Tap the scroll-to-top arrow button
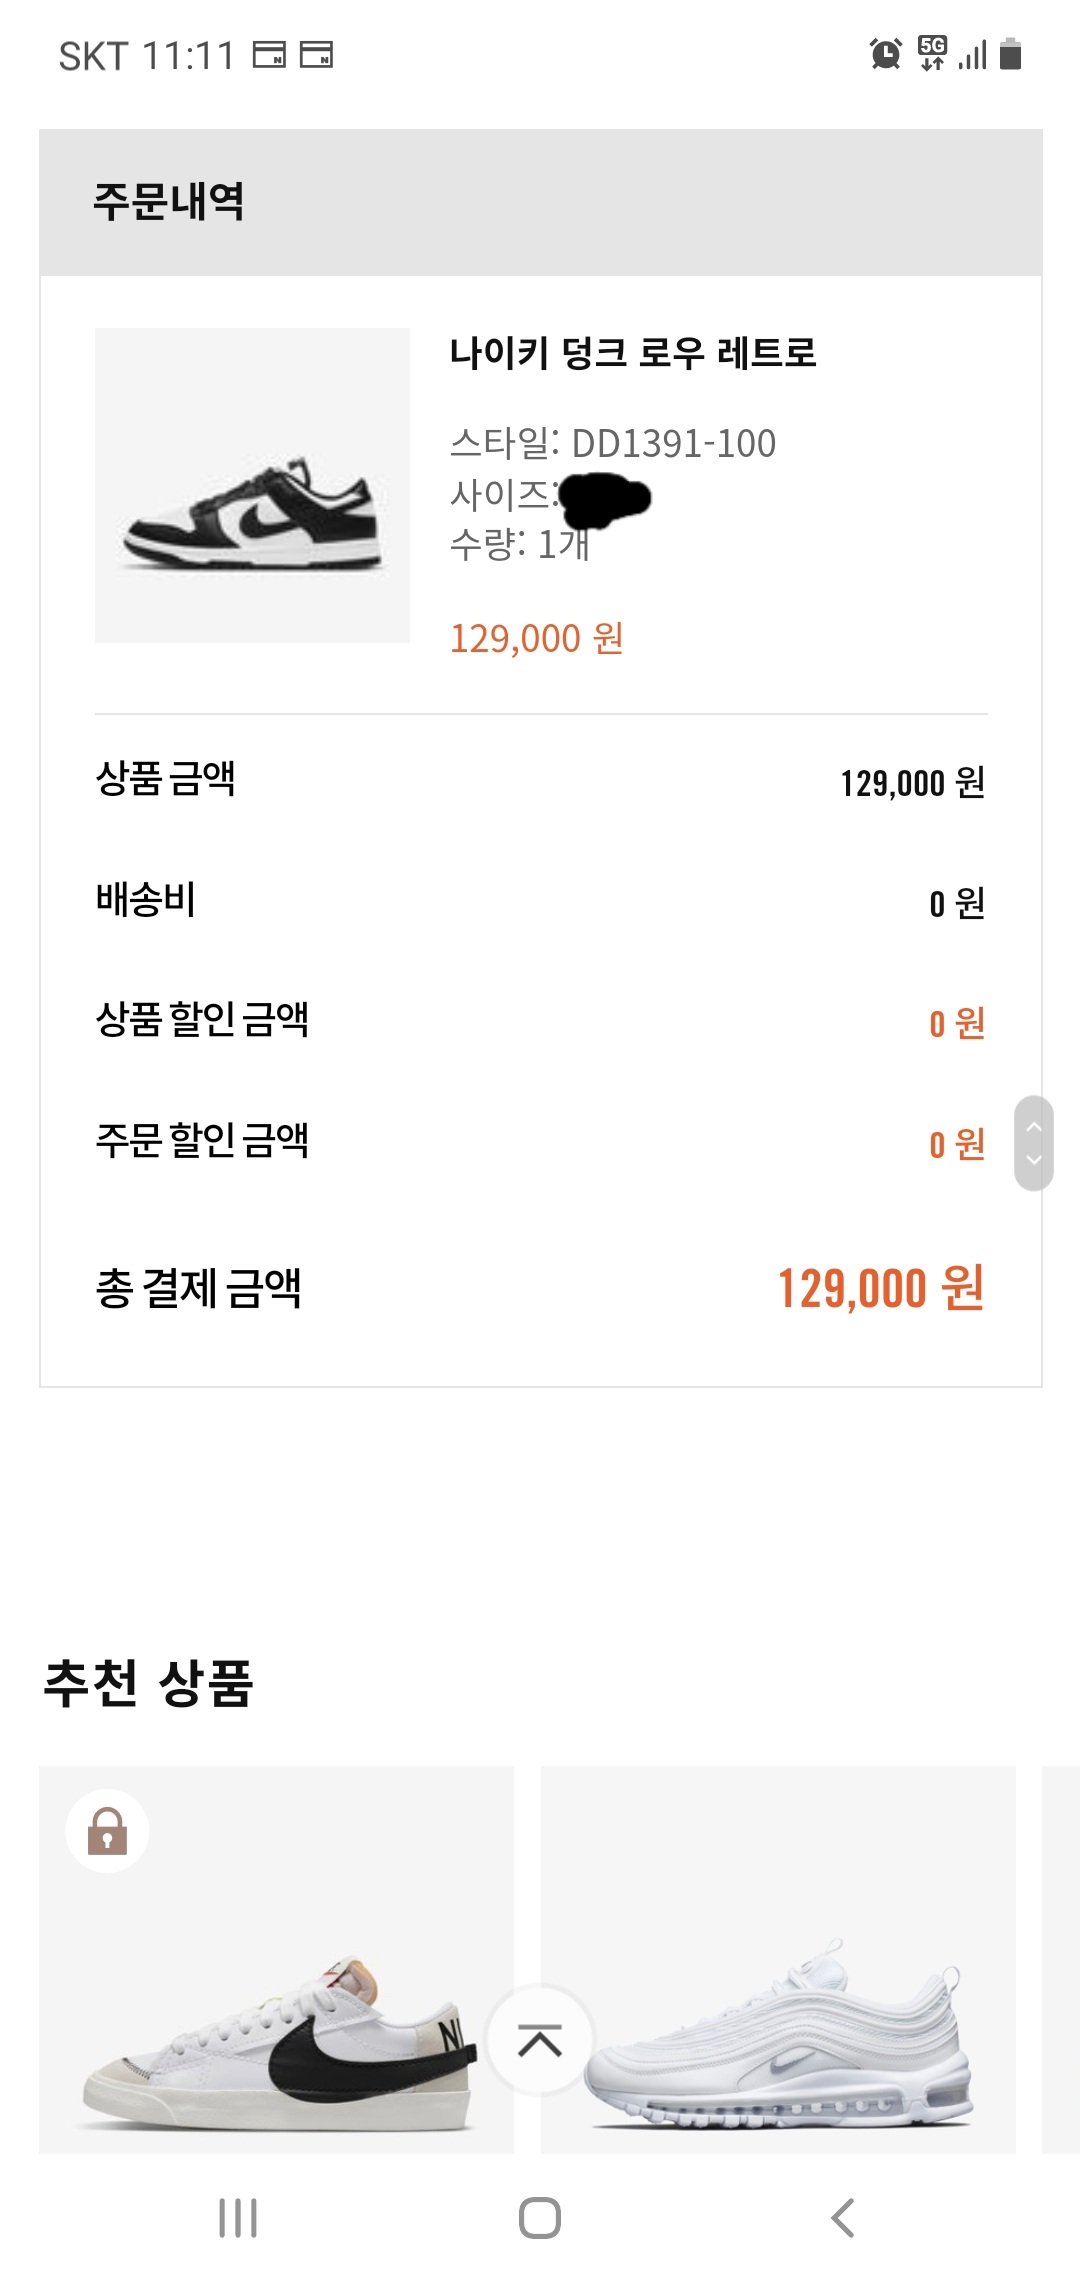This screenshot has width=1080, height=2280. click(x=540, y=2040)
